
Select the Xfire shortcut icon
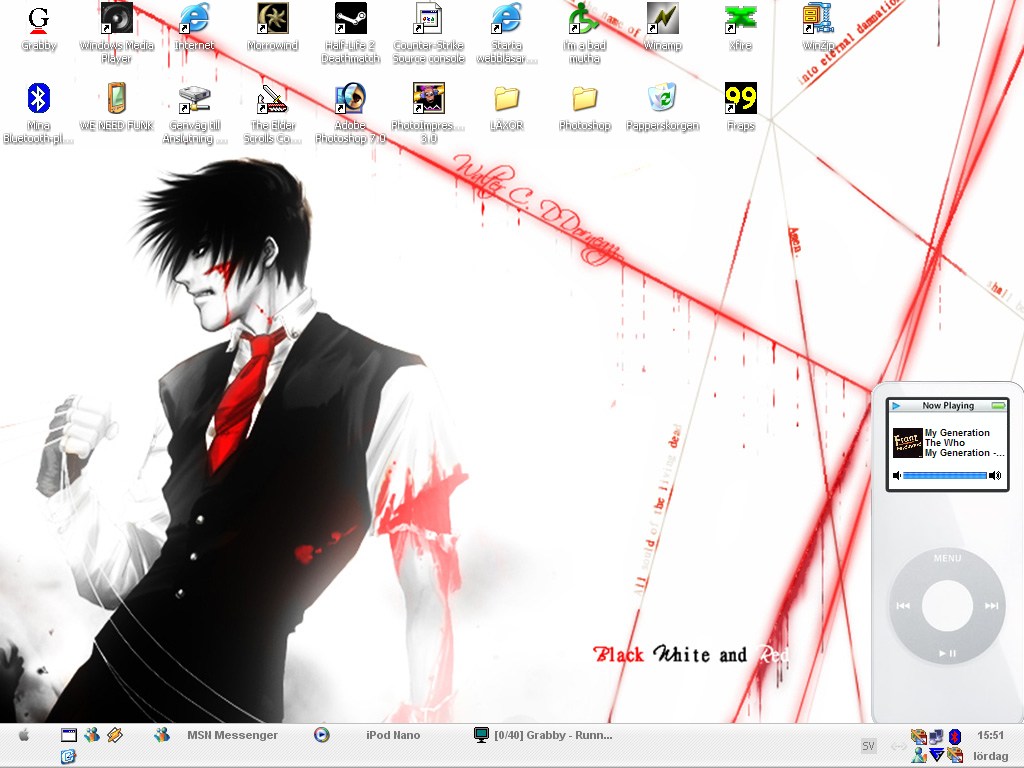[740, 19]
